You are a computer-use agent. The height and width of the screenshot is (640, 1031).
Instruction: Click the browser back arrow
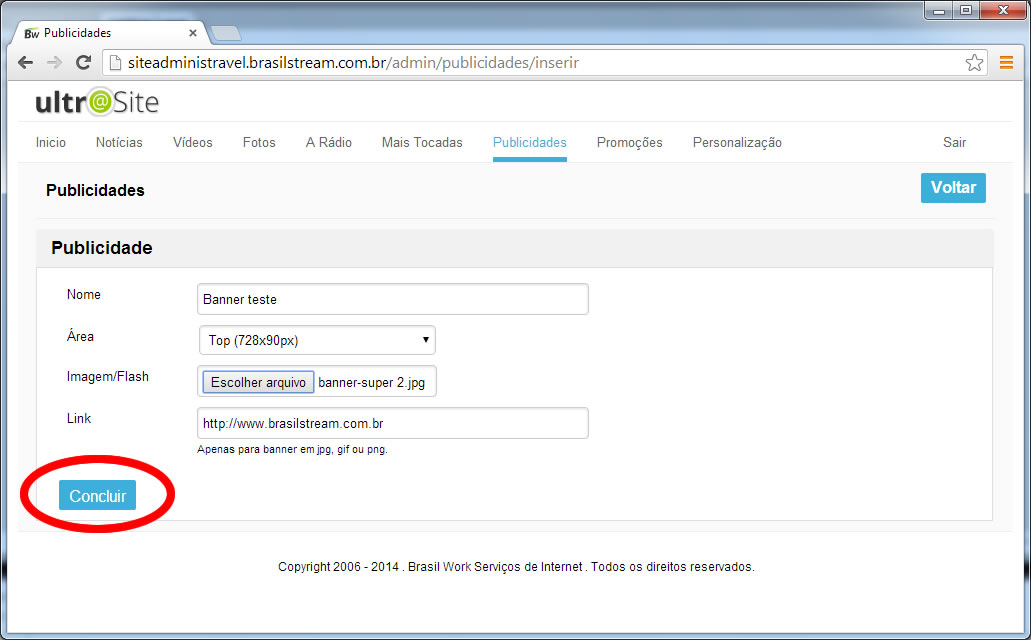tap(24, 62)
